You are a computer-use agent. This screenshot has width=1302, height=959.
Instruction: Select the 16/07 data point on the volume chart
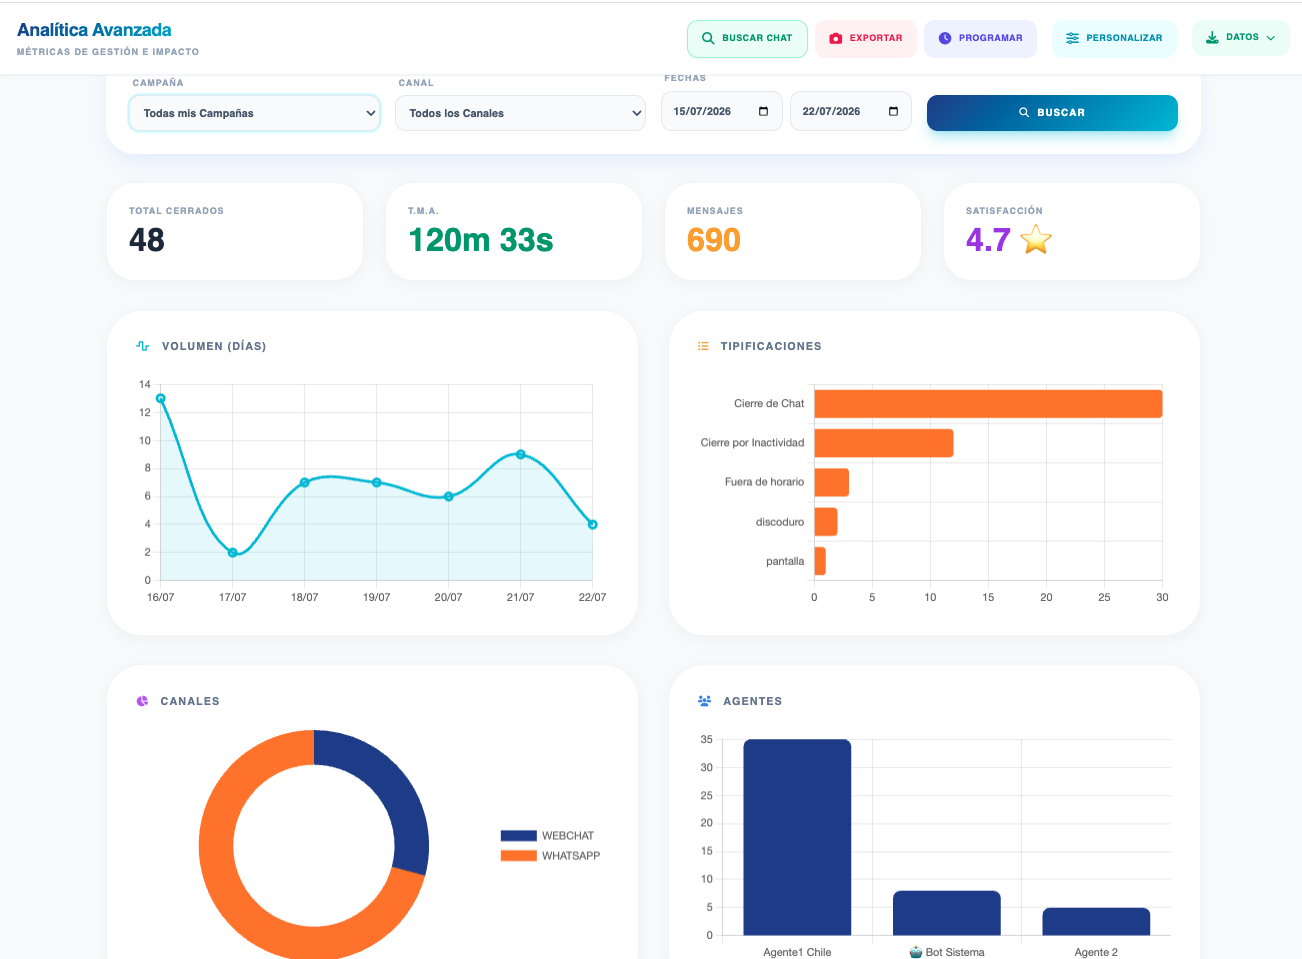tap(160, 398)
